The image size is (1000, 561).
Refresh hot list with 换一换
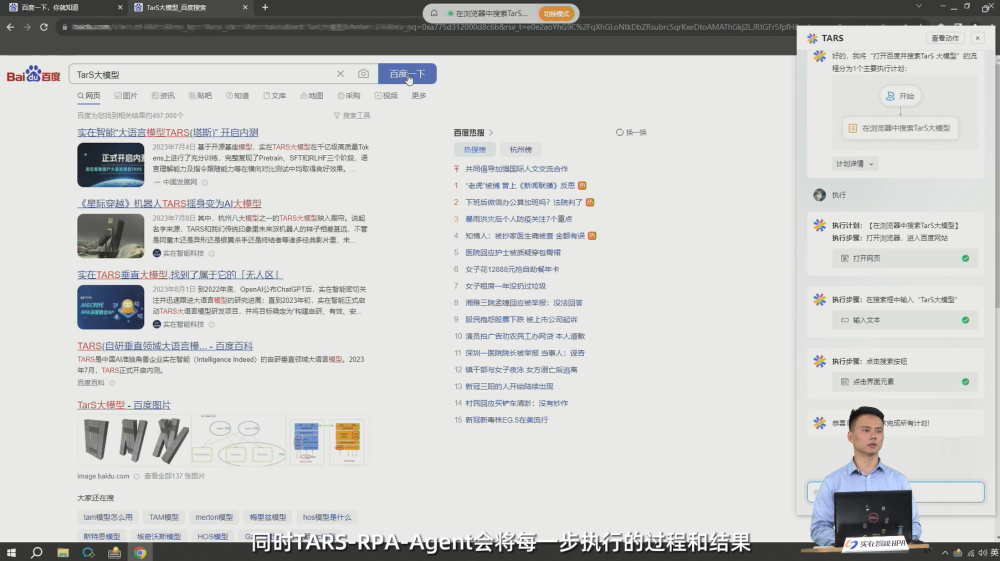point(631,133)
